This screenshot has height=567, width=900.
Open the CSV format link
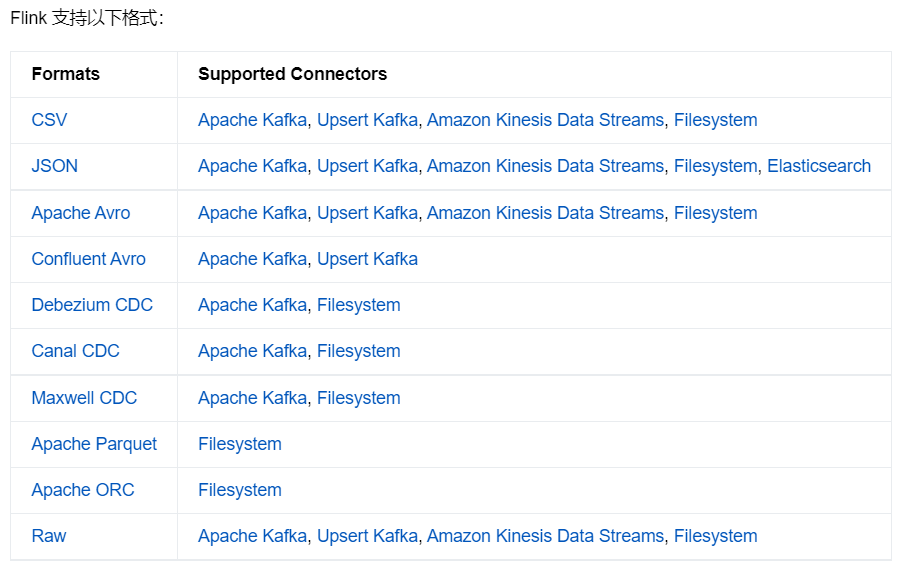click(49, 120)
